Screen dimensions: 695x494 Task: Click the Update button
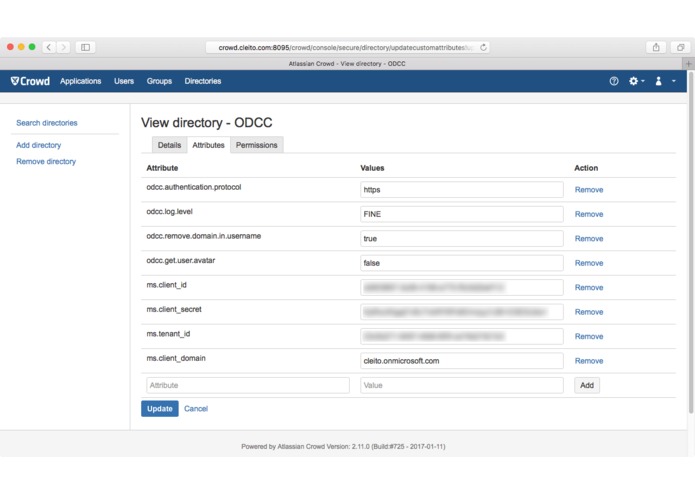coord(160,408)
